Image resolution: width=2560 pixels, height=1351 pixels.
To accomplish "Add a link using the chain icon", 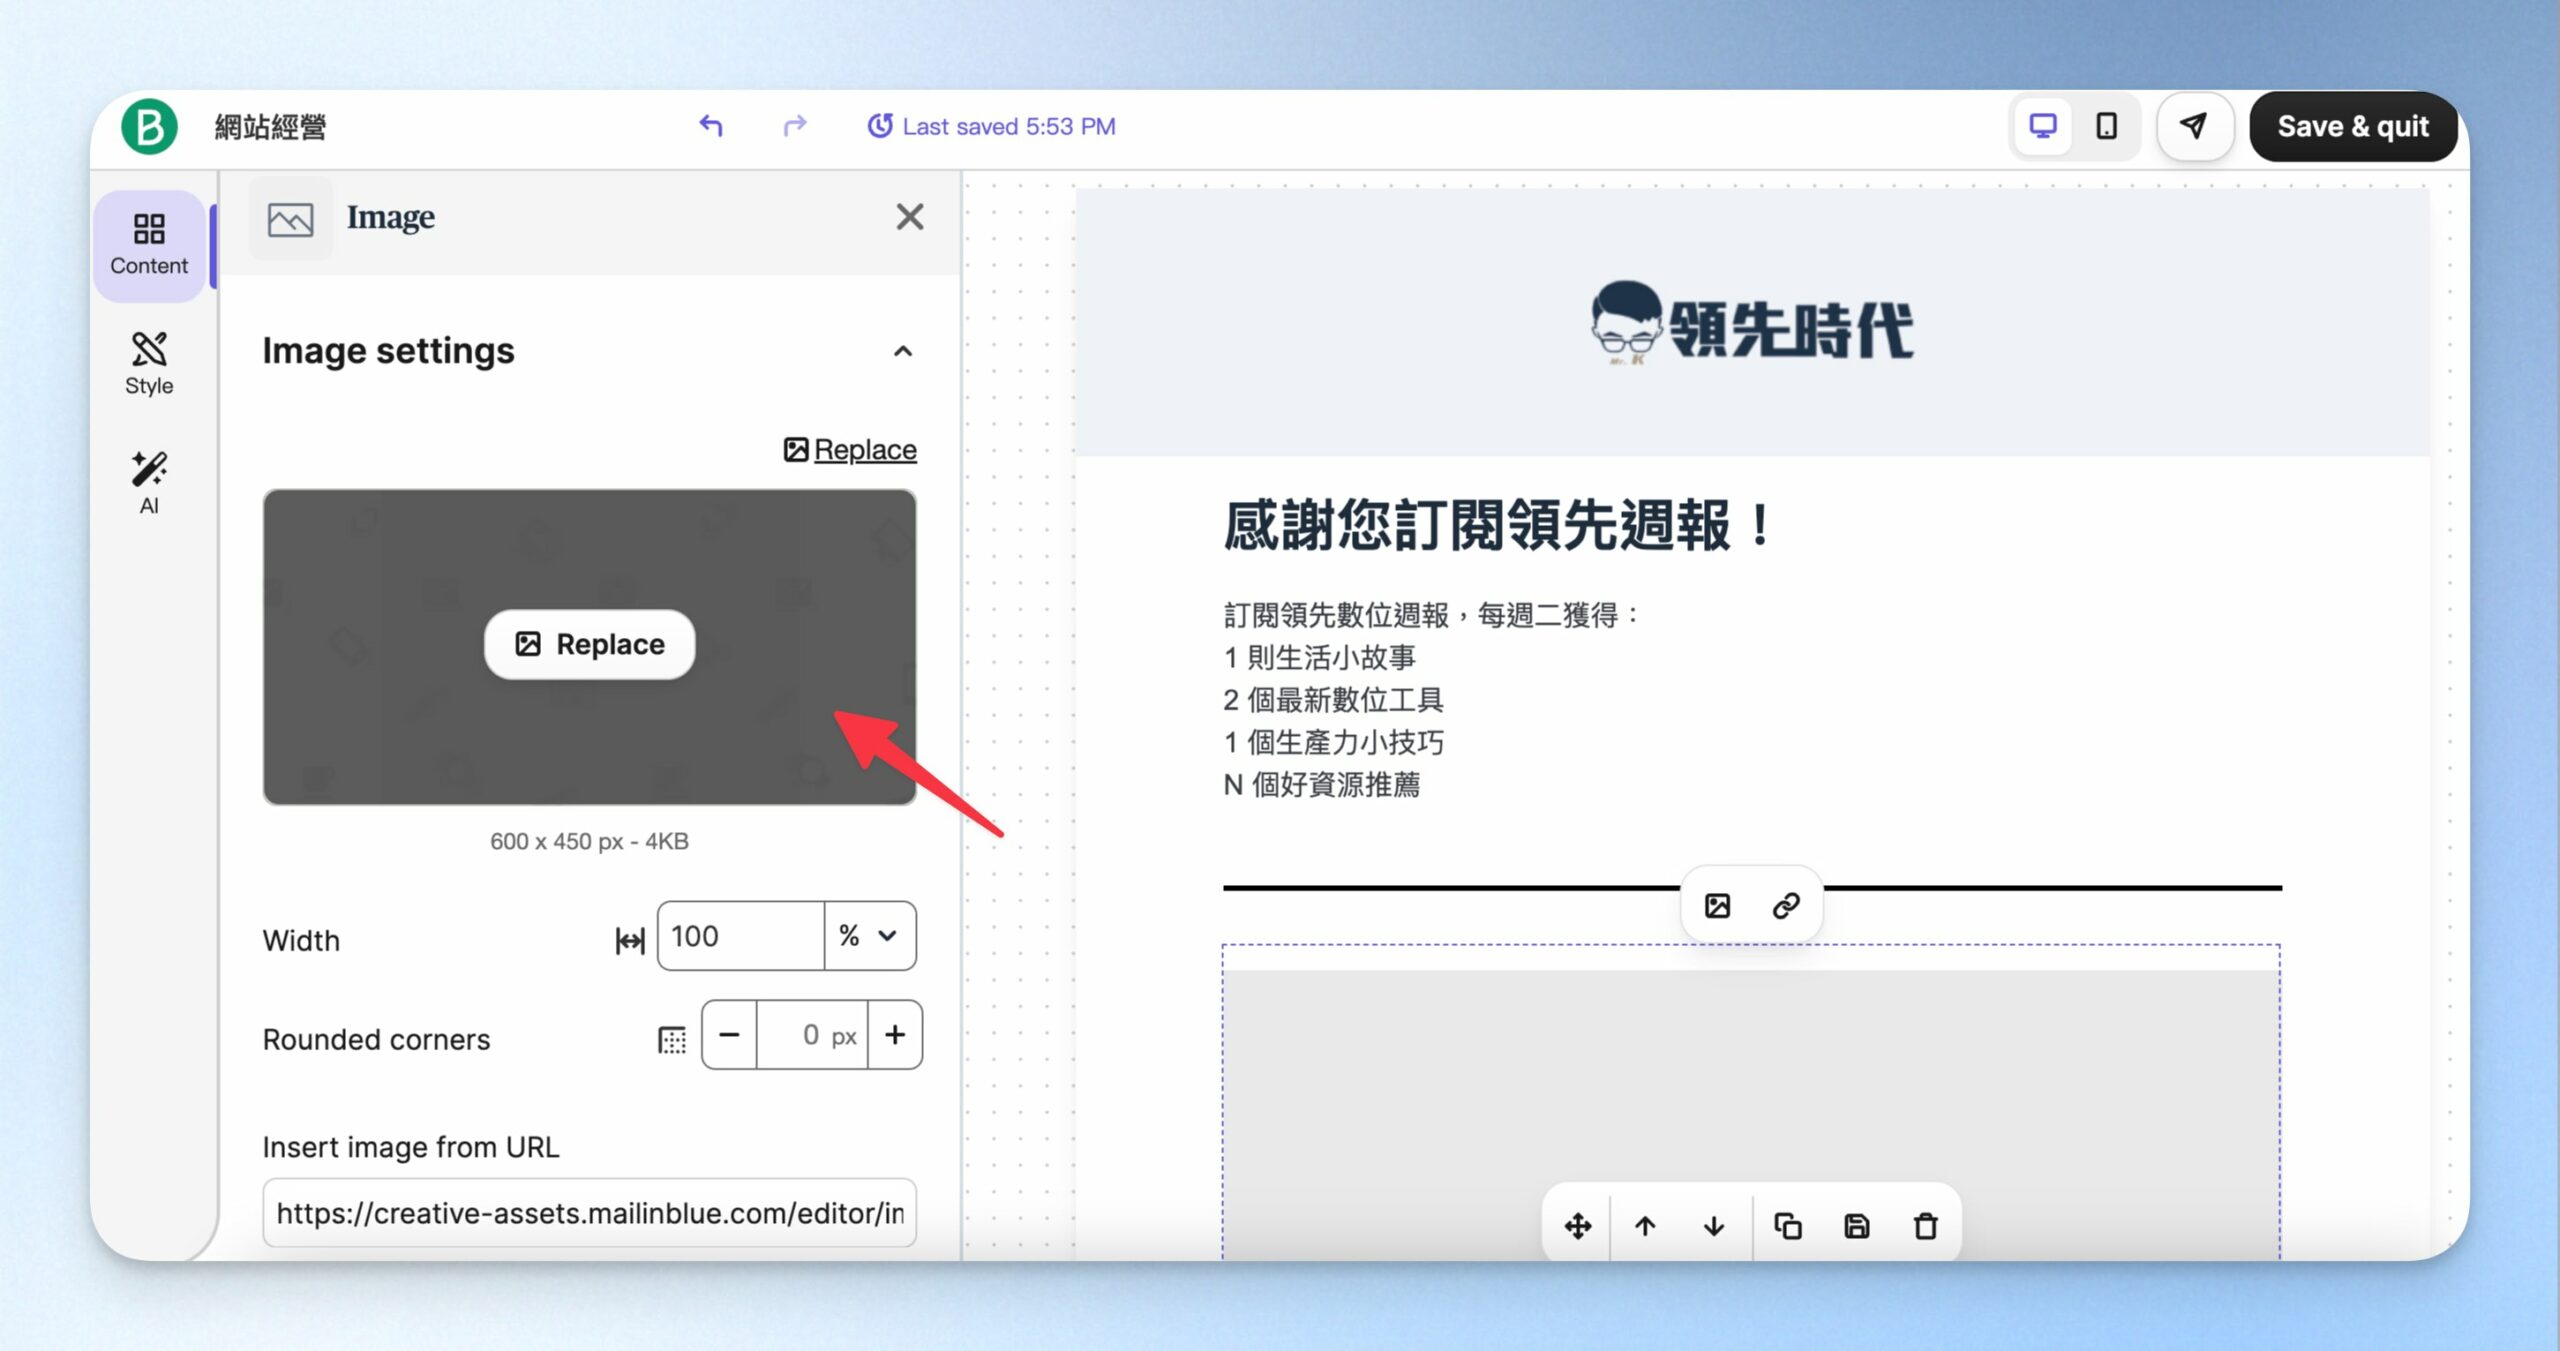I will (x=1786, y=906).
